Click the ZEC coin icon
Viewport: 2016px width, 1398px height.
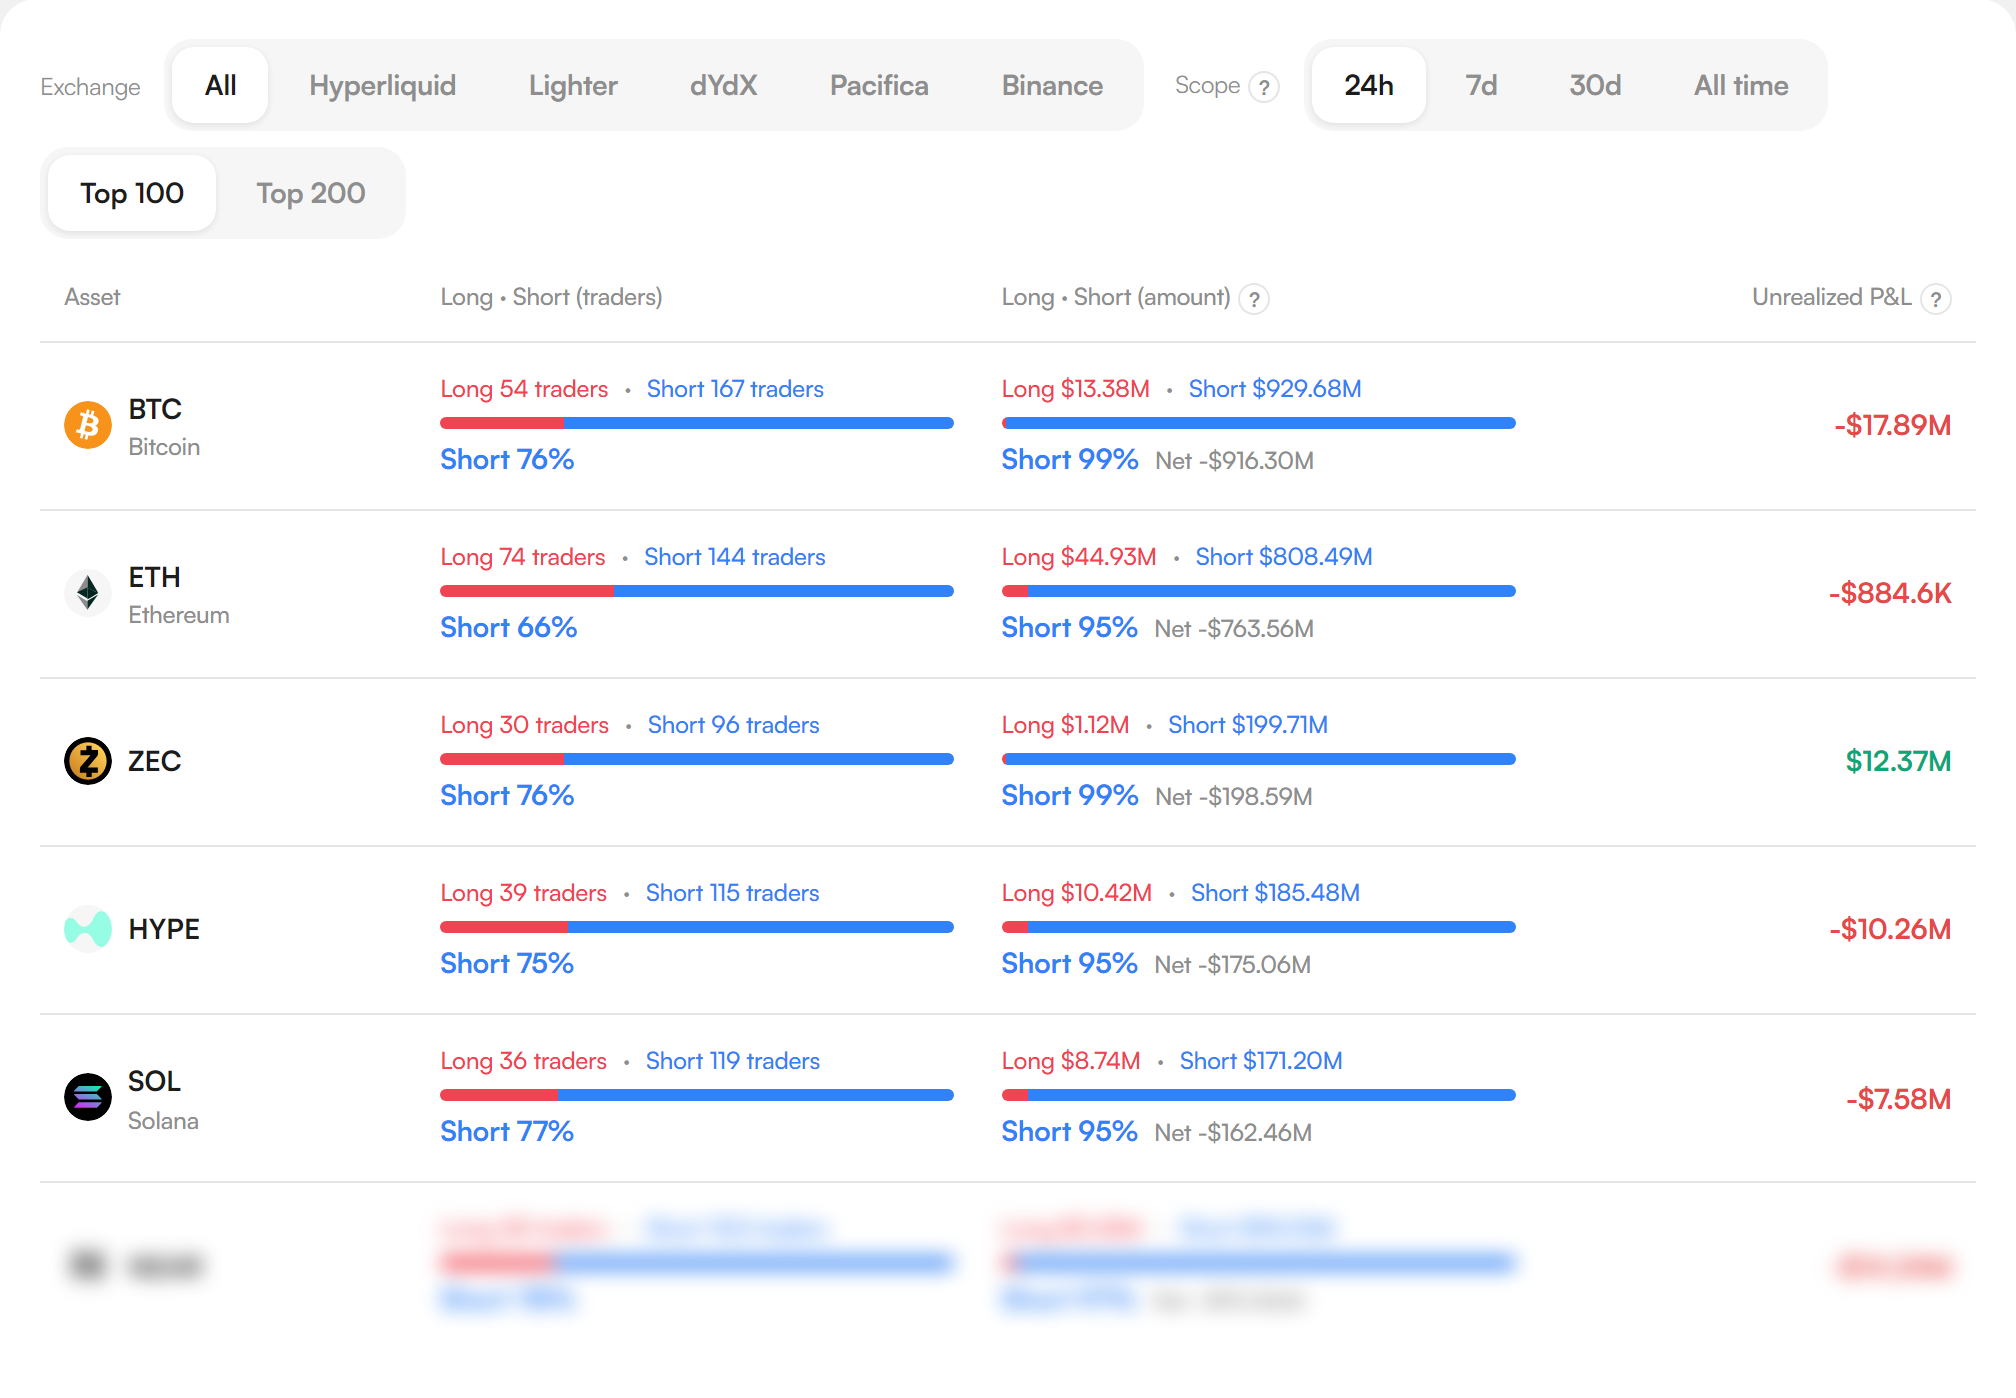[x=88, y=761]
